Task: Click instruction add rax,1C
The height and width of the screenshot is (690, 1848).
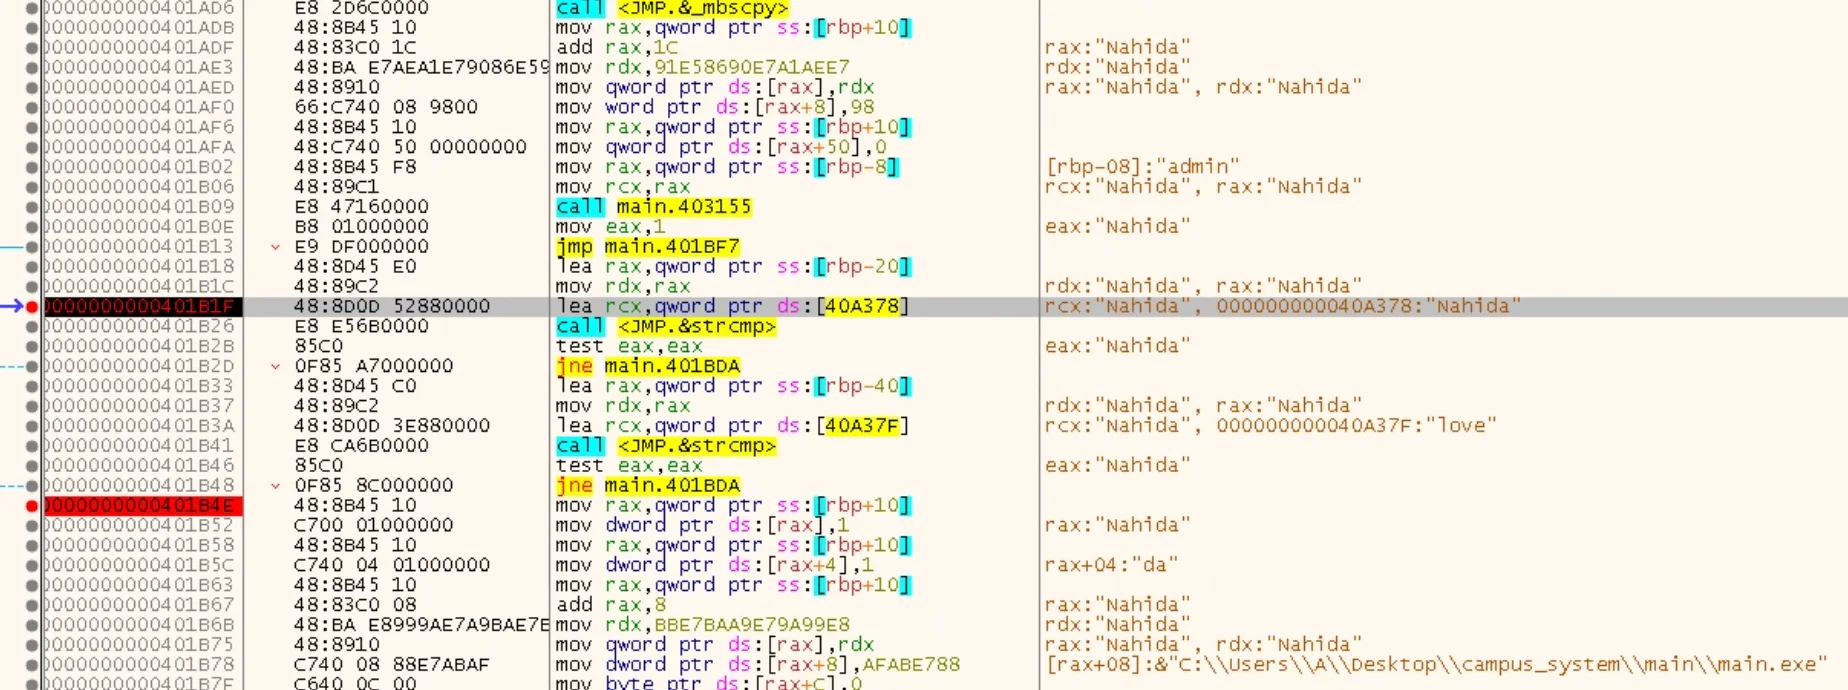Action: pos(617,47)
